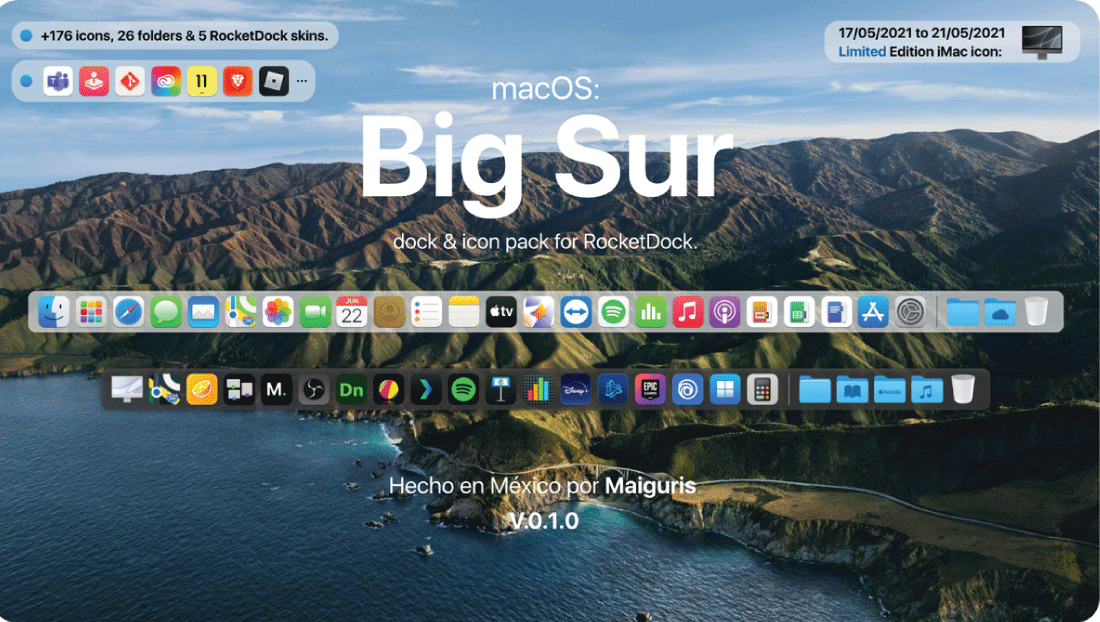Image resolution: width=1100 pixels, height=622 pixels.
Task: Click the Limited Edition iMac icon
Action: pos(1042,42)
